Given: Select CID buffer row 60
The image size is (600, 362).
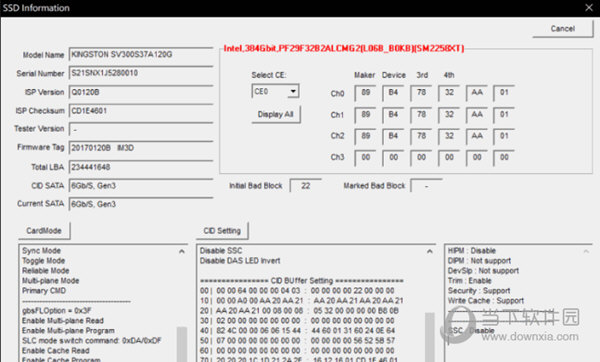Looking at the screenshot, I should (297, 350).
